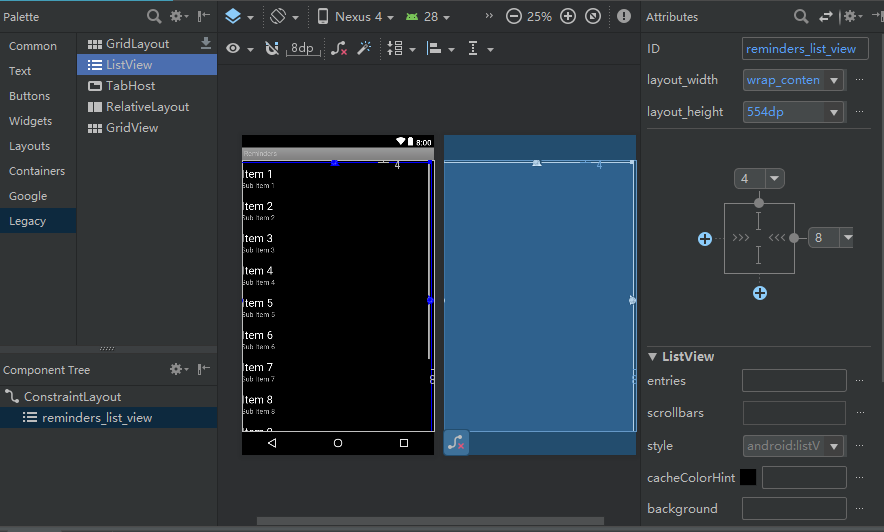Screen dimensions: 884x532
Task: Open entries resource picker ellipsis
Action: coord(859,381)
